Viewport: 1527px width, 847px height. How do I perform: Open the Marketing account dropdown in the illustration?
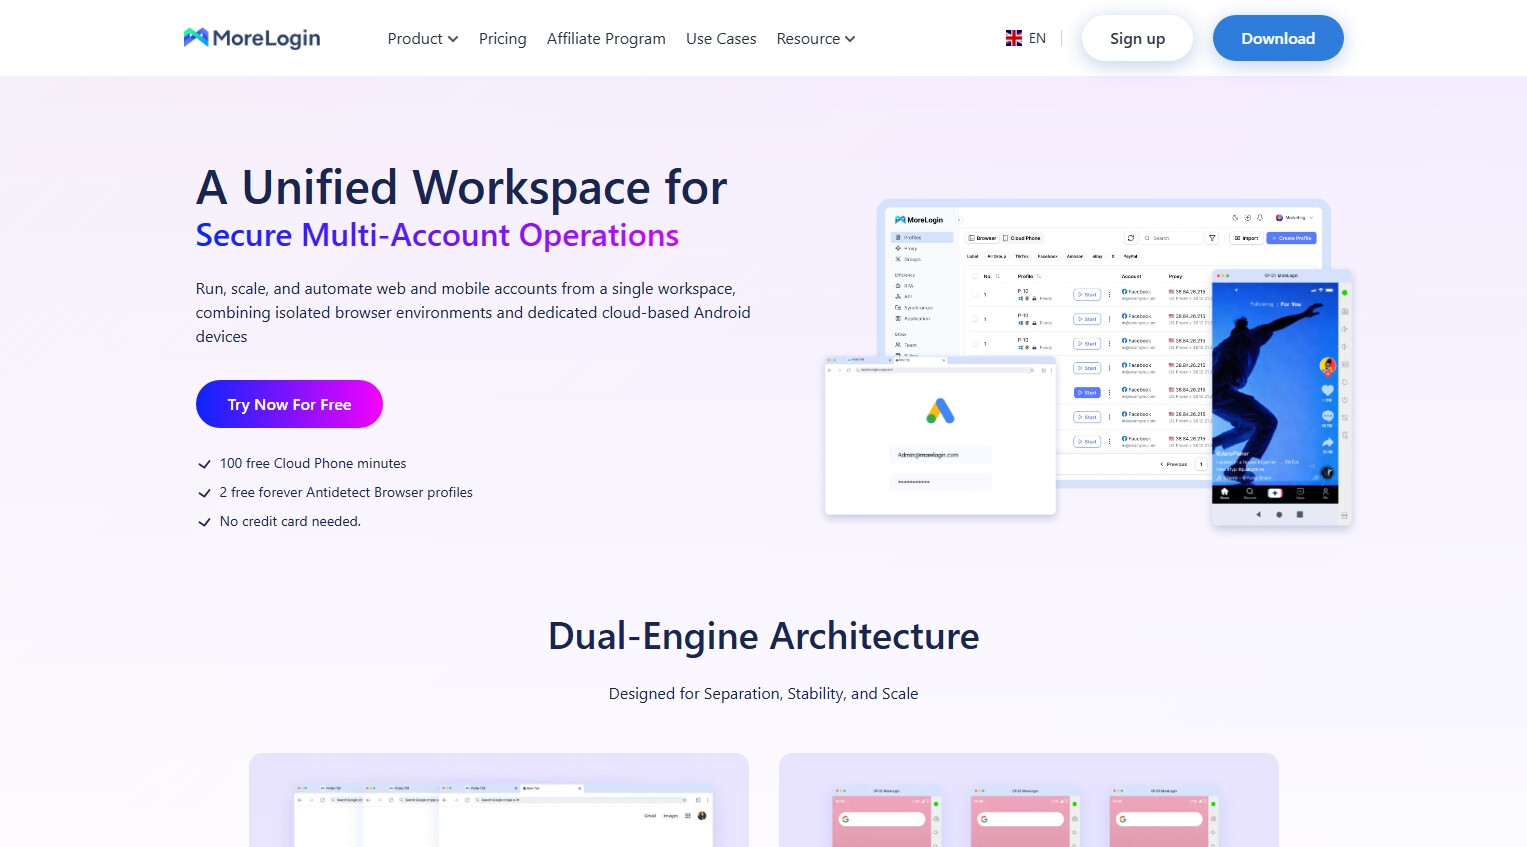(1295, 217)
